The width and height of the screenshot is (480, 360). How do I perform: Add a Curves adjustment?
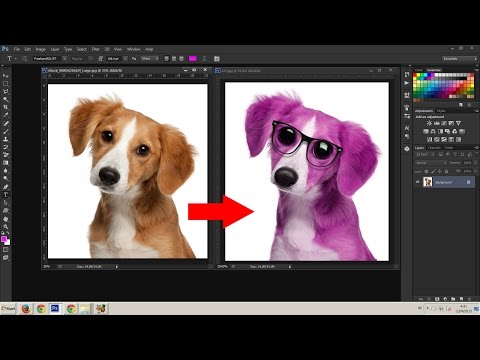point(444,123)
